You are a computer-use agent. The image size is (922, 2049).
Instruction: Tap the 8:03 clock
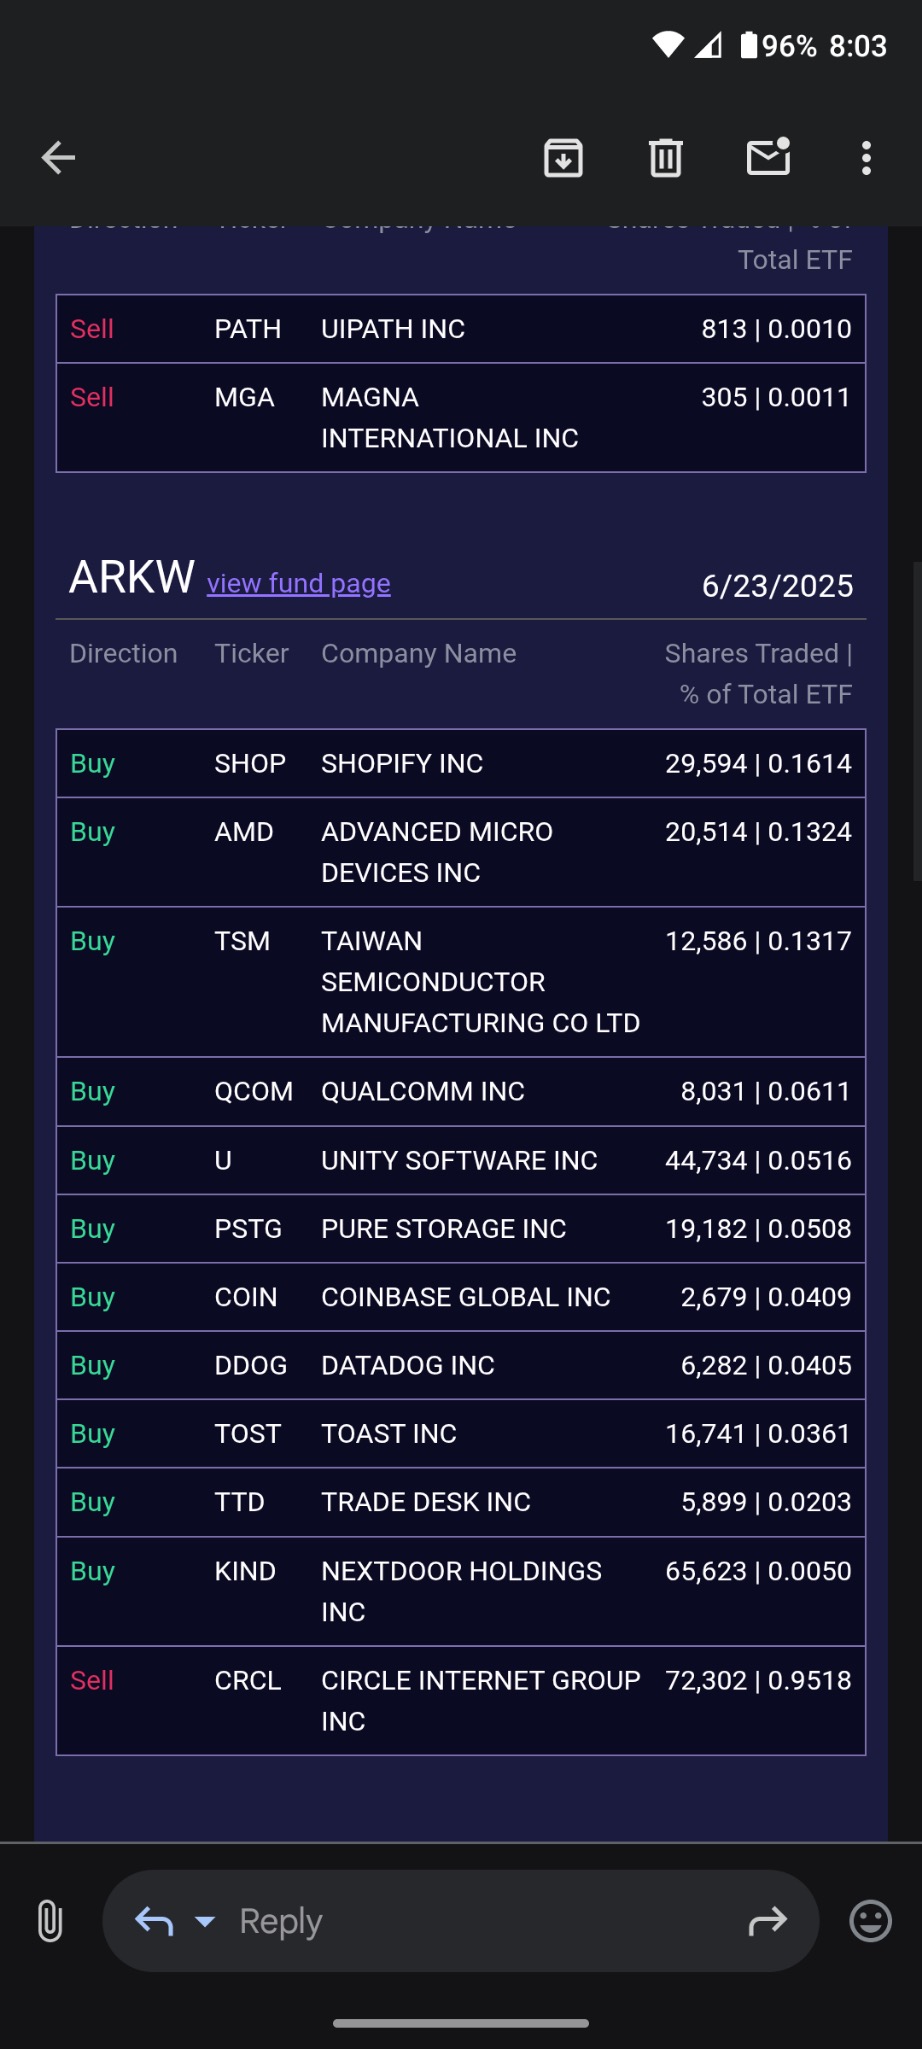coord(858,46)
